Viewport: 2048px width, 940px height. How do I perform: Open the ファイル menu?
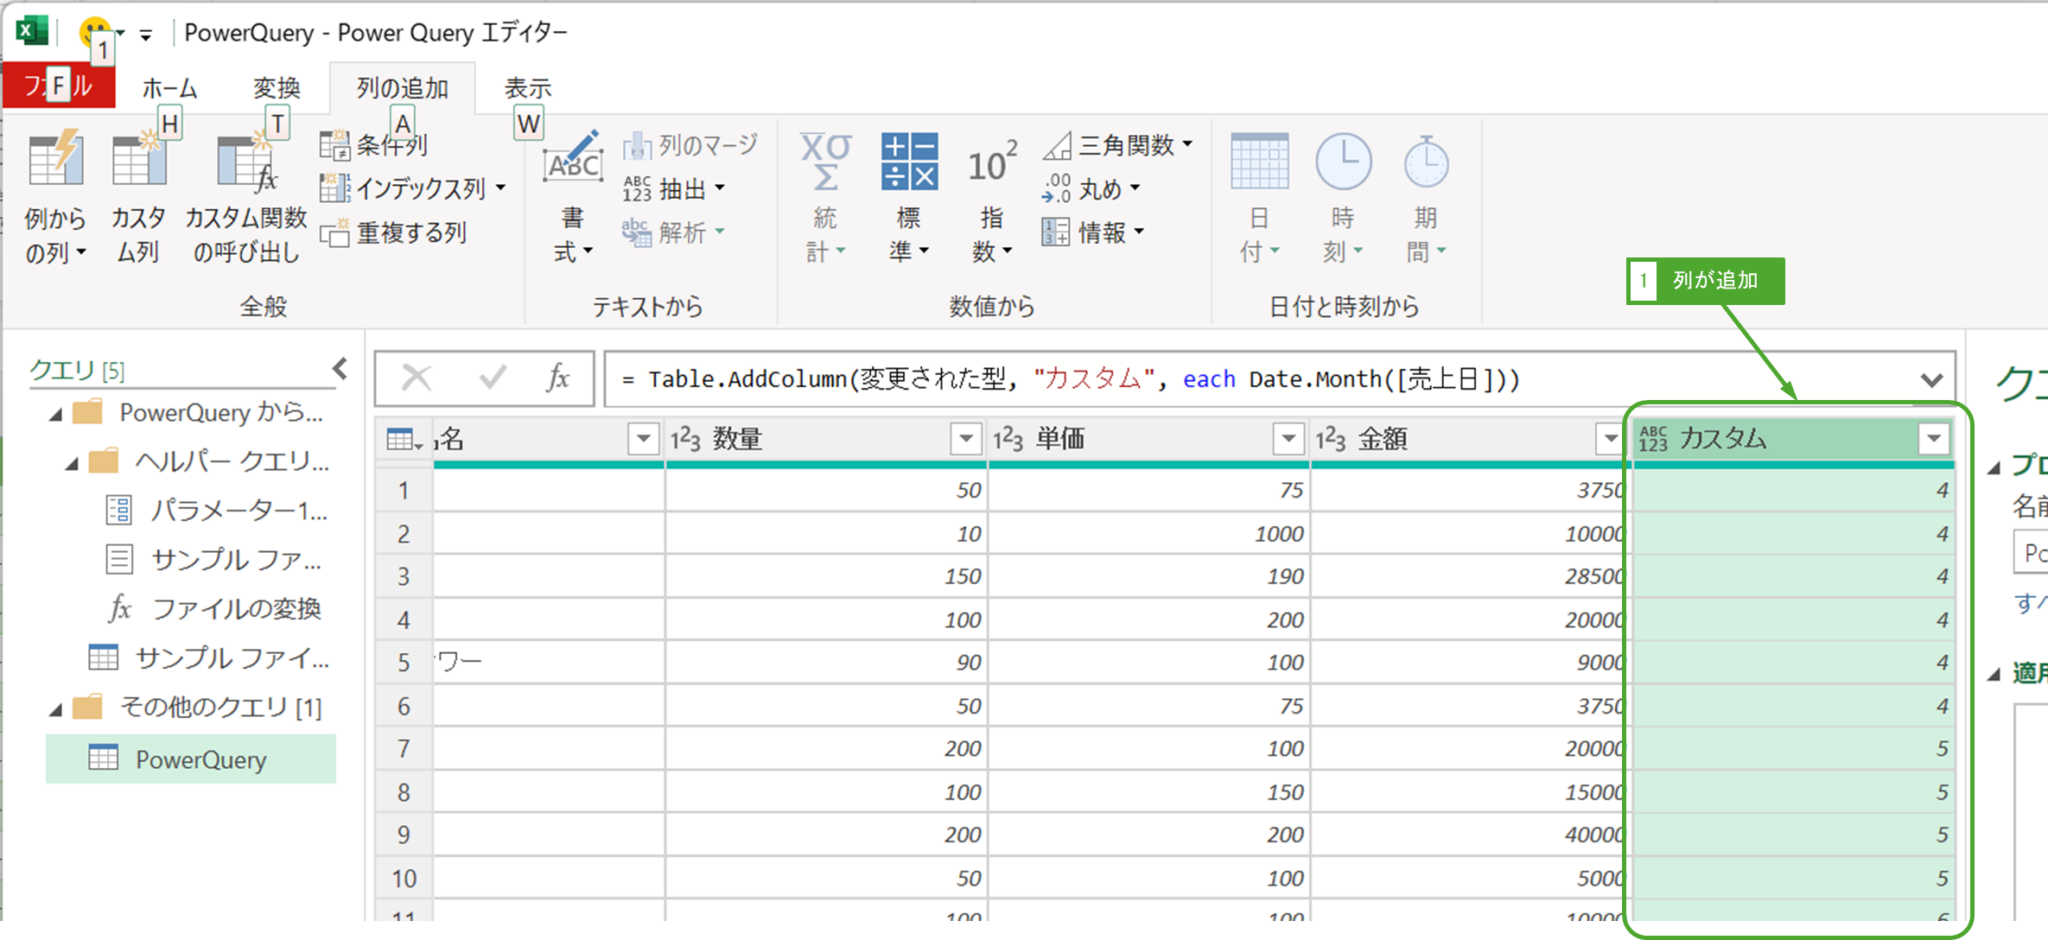click(x=60, y=87)
